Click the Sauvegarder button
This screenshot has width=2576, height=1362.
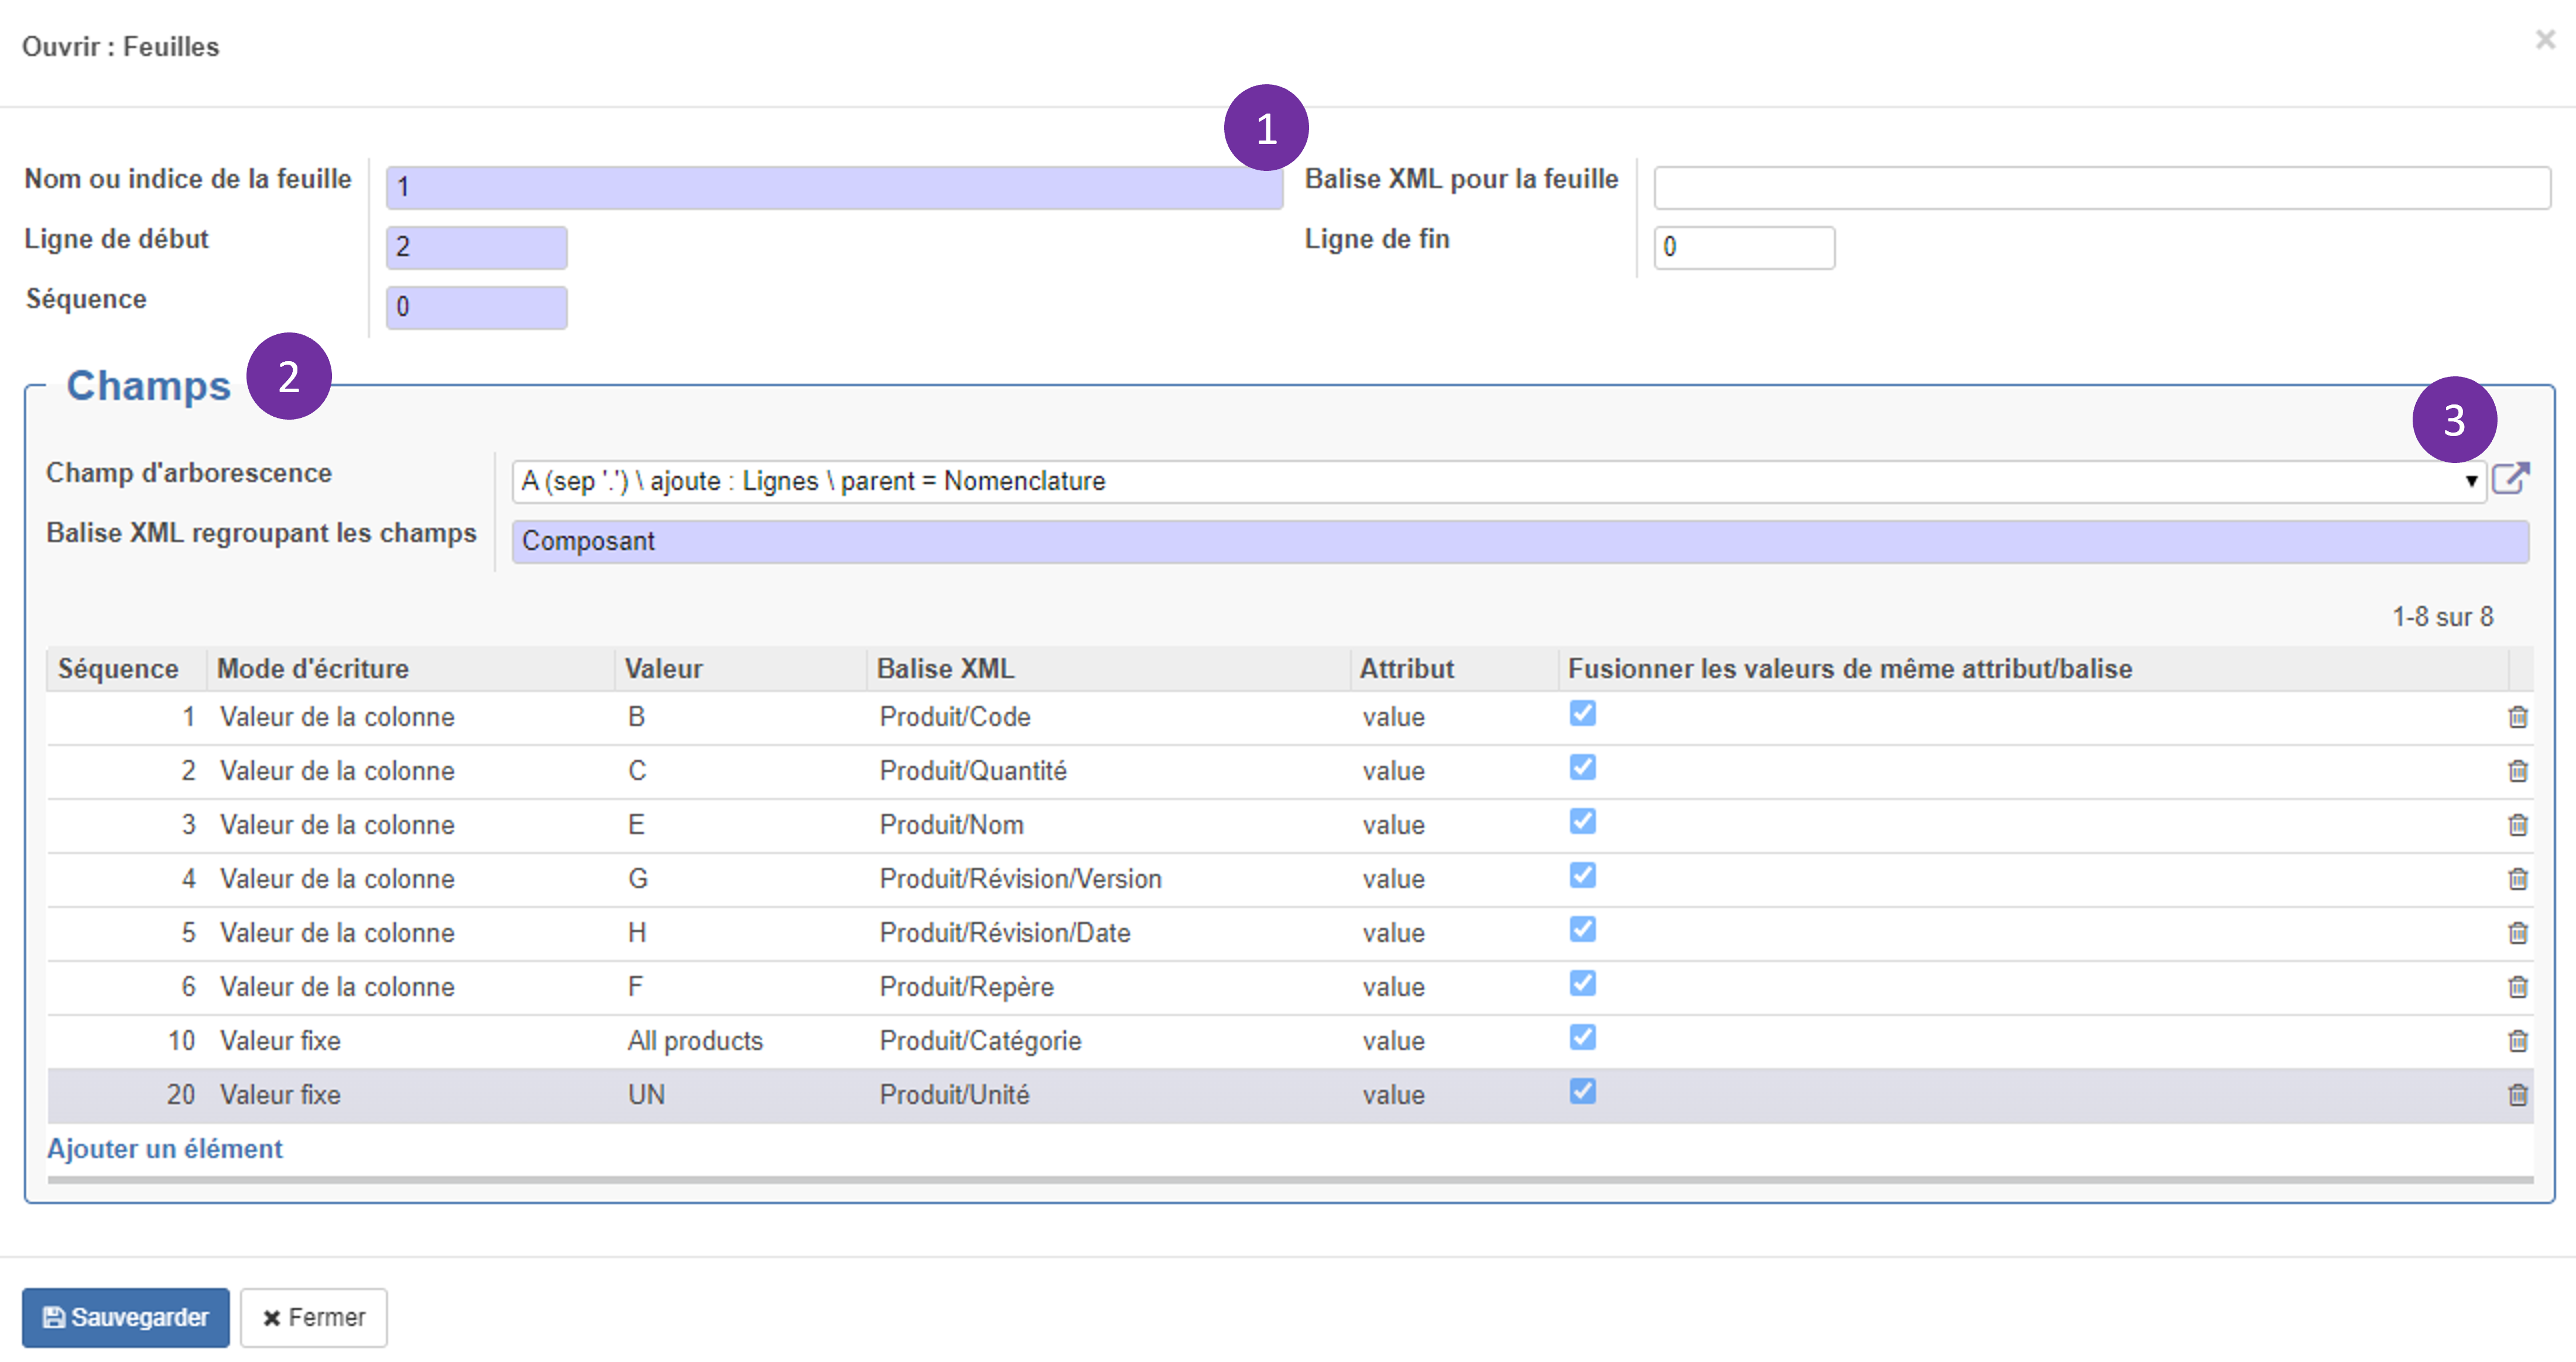point(126,1317)
